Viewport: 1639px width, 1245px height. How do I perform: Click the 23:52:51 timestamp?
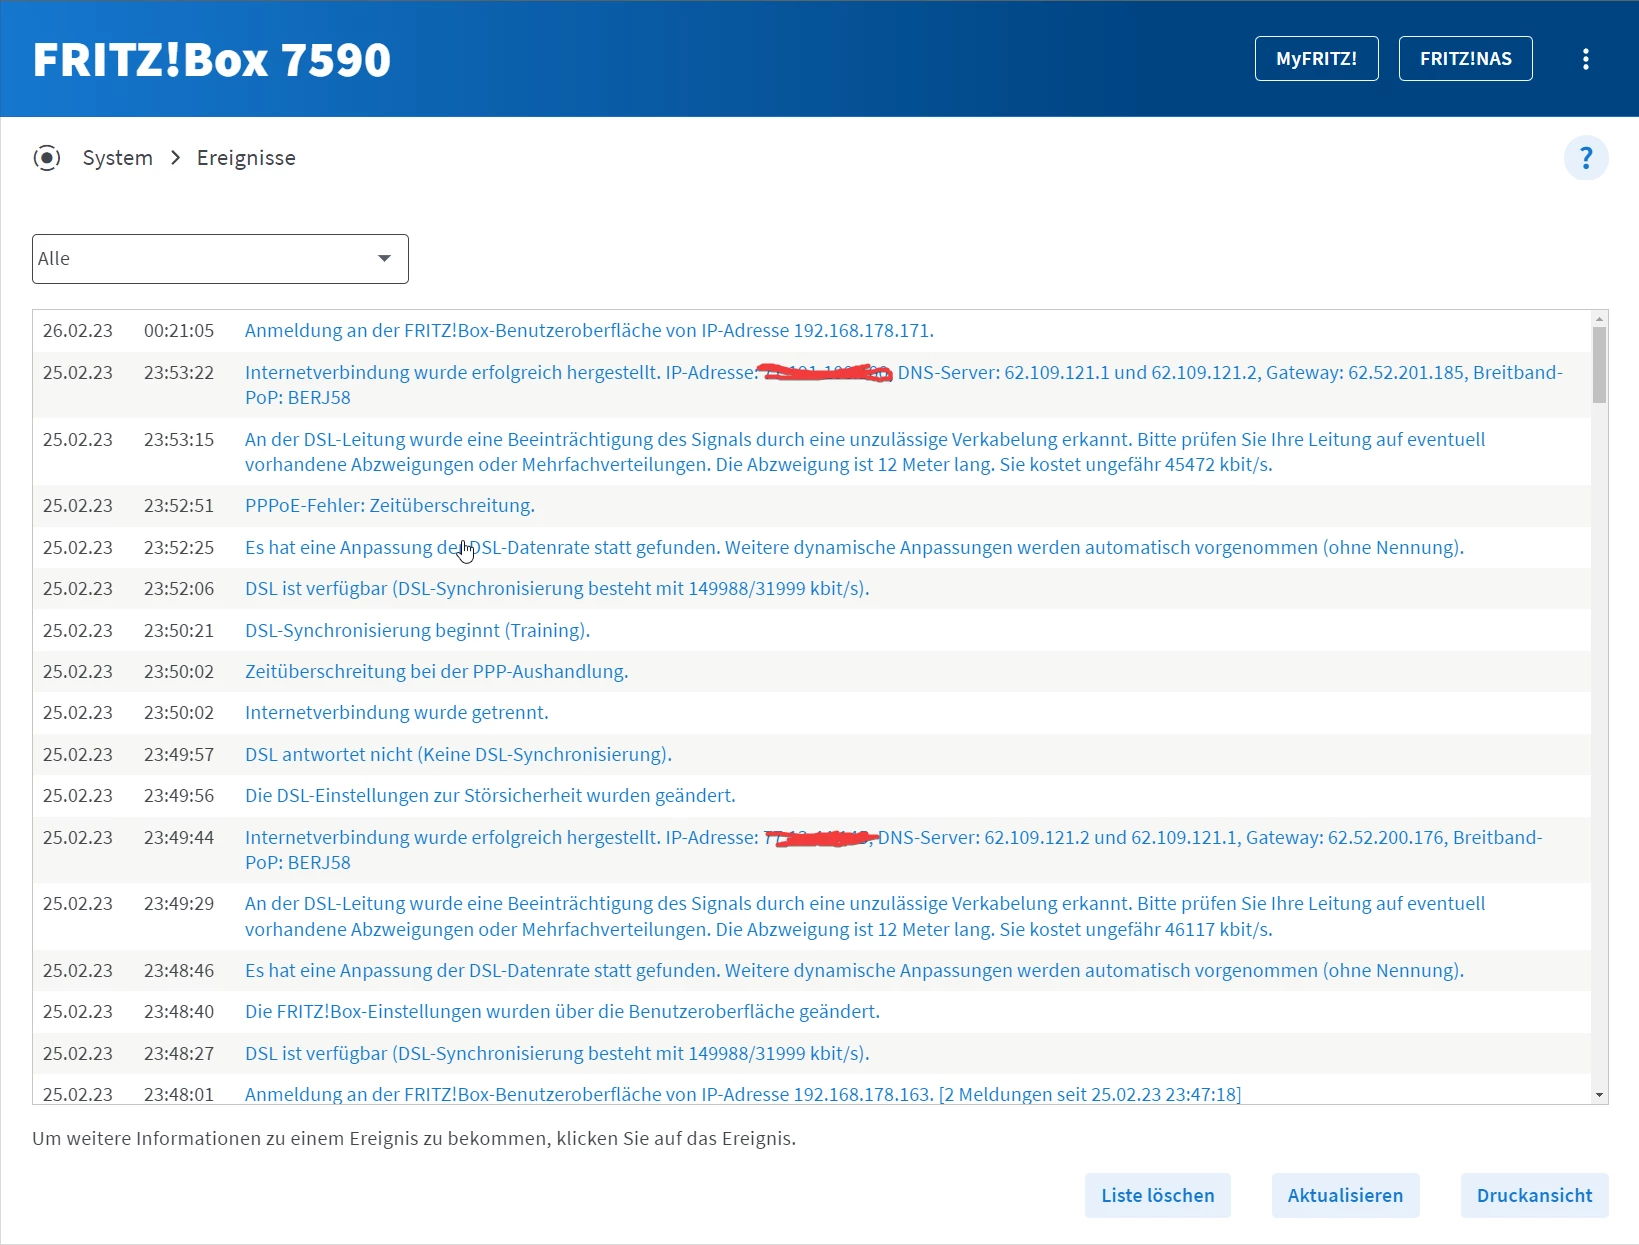(x=179, y=506)
